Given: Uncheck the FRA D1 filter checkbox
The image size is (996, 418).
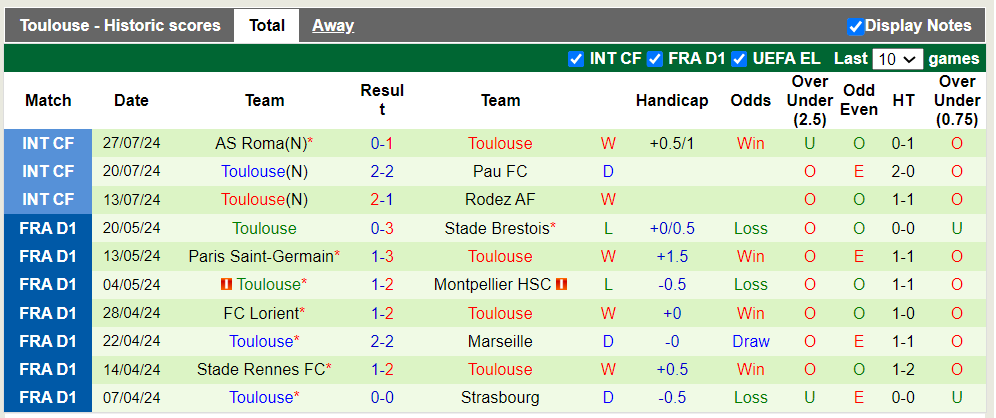Looking at the screenshot, I should pos(655,59).
